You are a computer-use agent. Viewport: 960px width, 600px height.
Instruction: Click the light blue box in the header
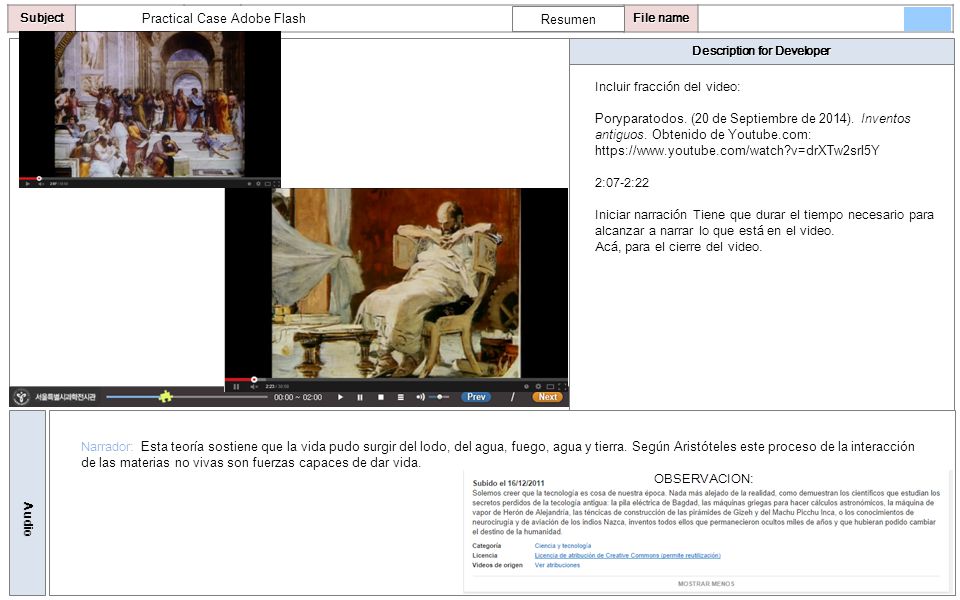click(x=928, y=19)
